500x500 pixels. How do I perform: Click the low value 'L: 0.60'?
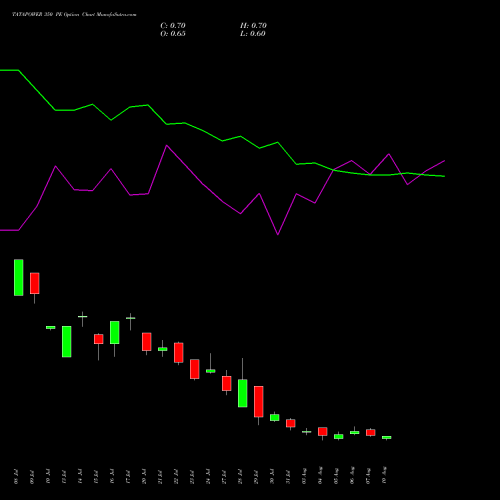point(253,34)
